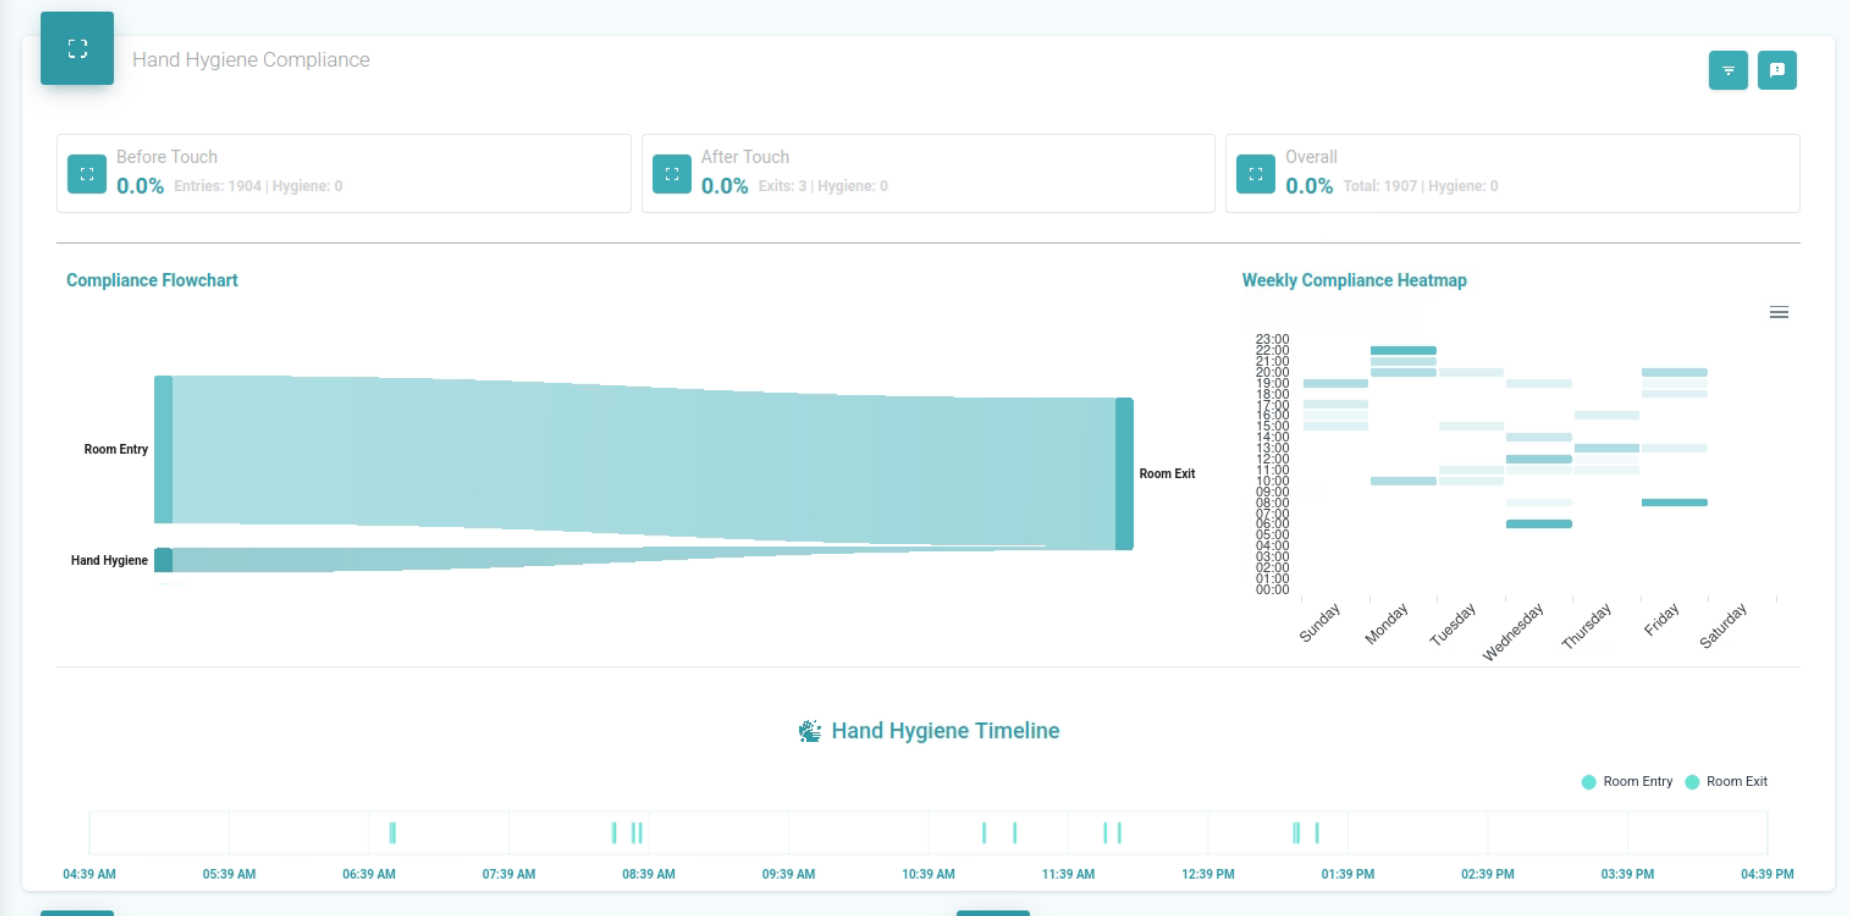1850x916 pixels.
Task: Select the timeline marker near 06:39 AM
Action: point(392,832)
